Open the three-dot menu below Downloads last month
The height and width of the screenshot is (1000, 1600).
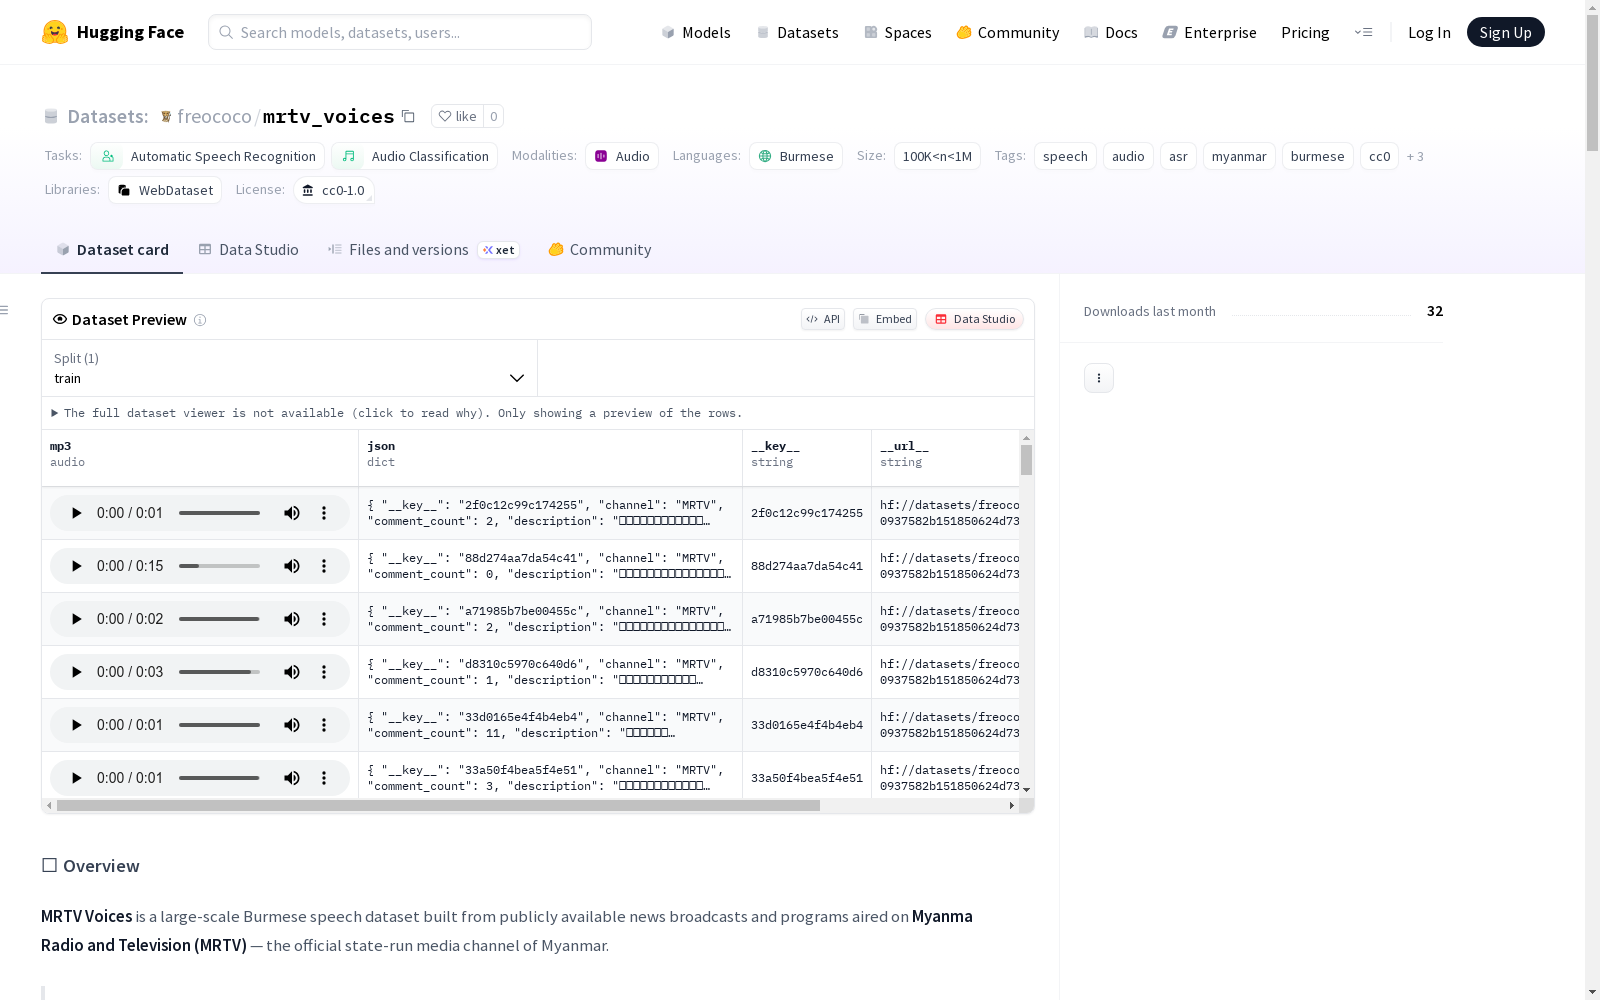[1099, 378]
